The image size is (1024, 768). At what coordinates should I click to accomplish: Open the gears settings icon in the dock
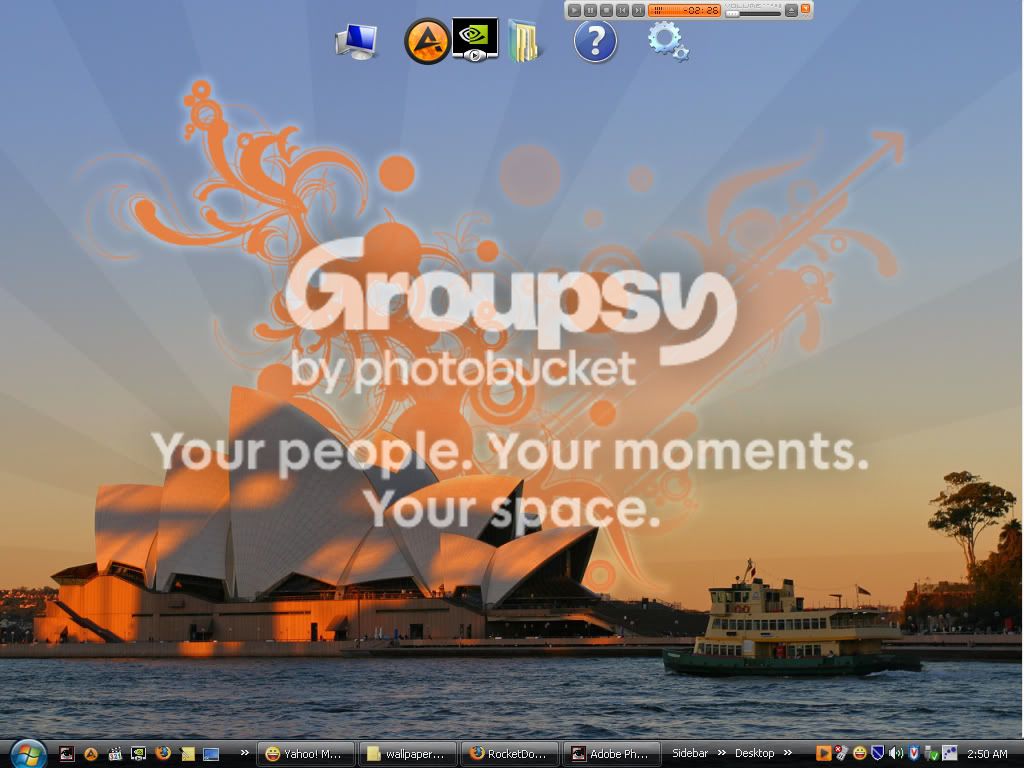(667, 41)
